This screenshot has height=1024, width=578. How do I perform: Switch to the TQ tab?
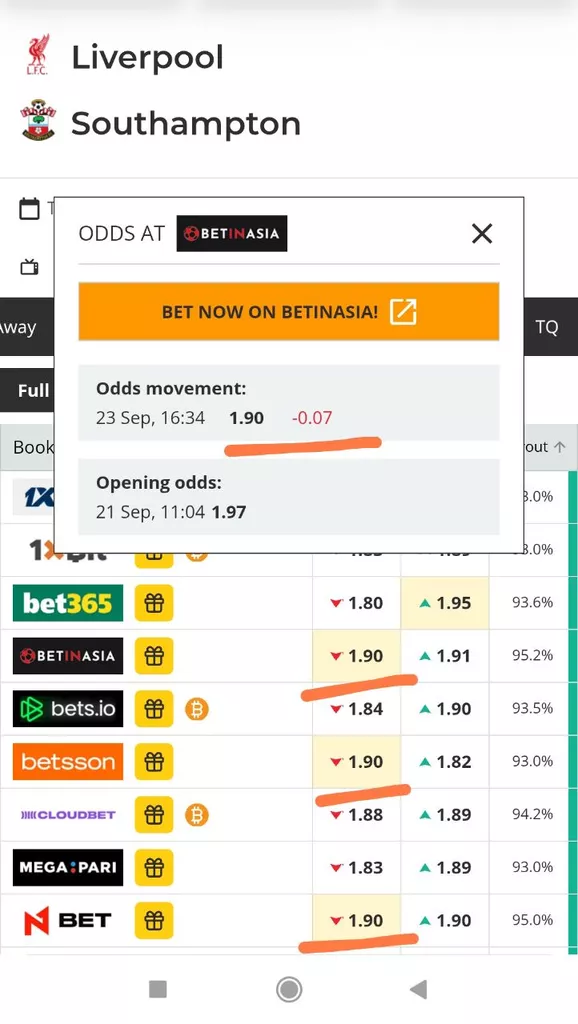tap(547, 327)
